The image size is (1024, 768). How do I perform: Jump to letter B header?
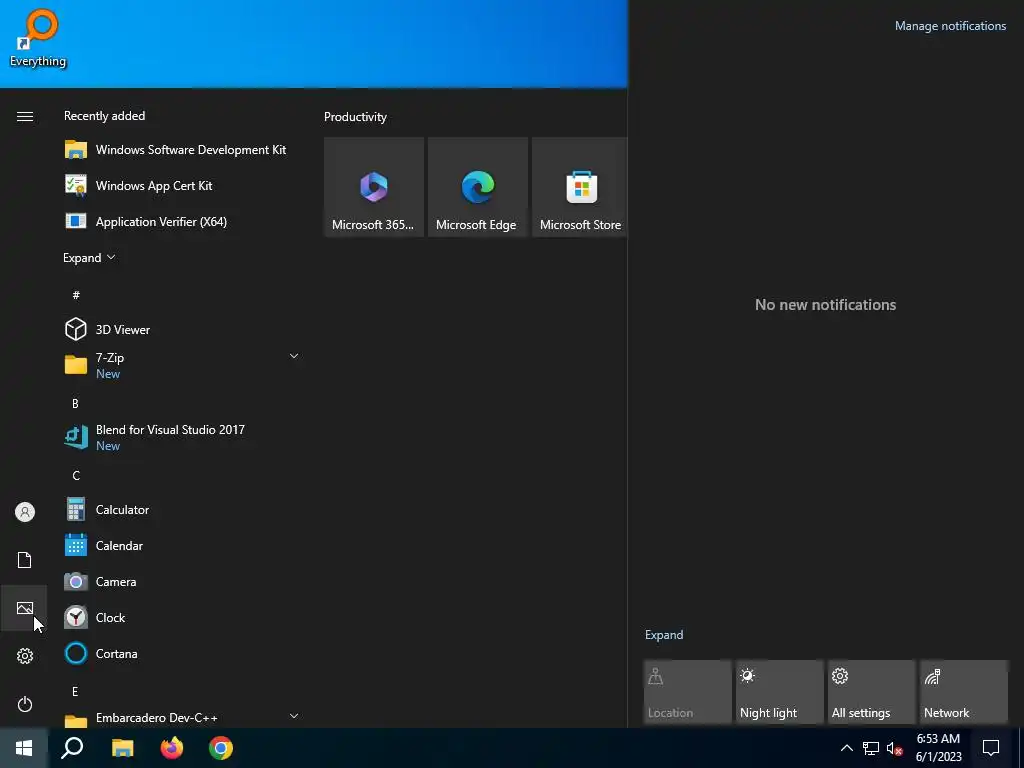point(75,404)
